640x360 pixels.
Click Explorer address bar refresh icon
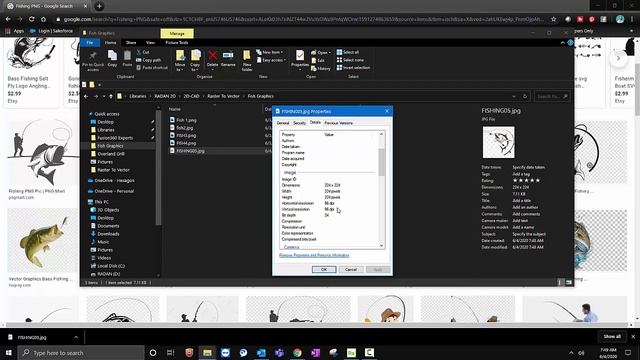525,96
